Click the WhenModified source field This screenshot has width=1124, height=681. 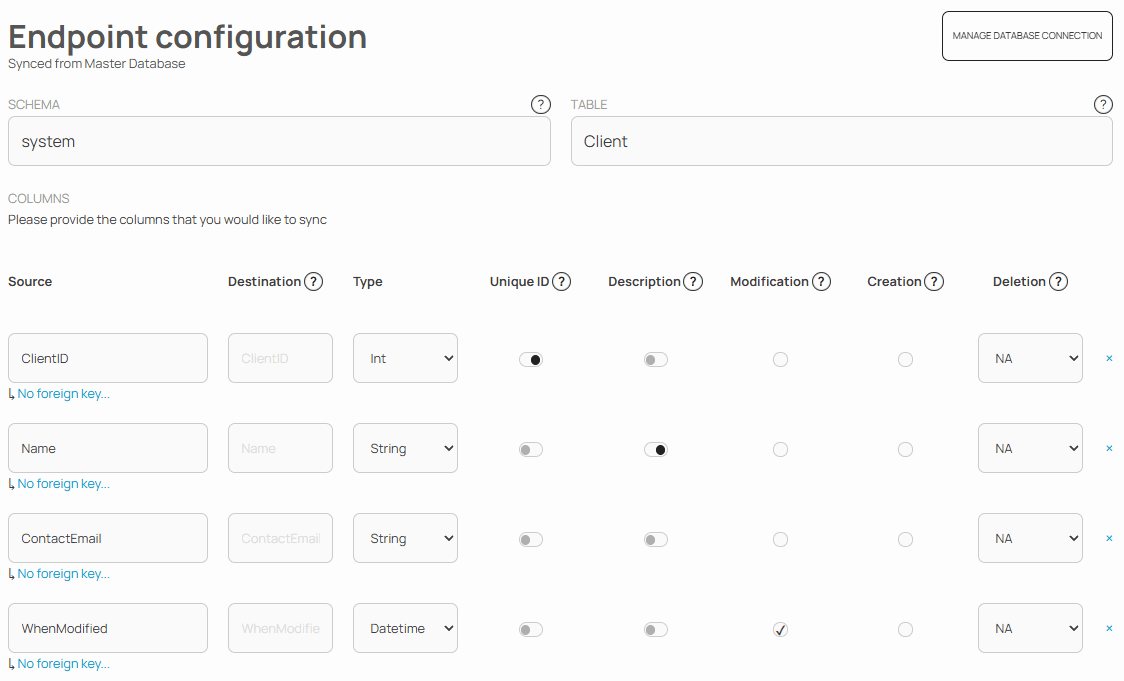(108, 628)
